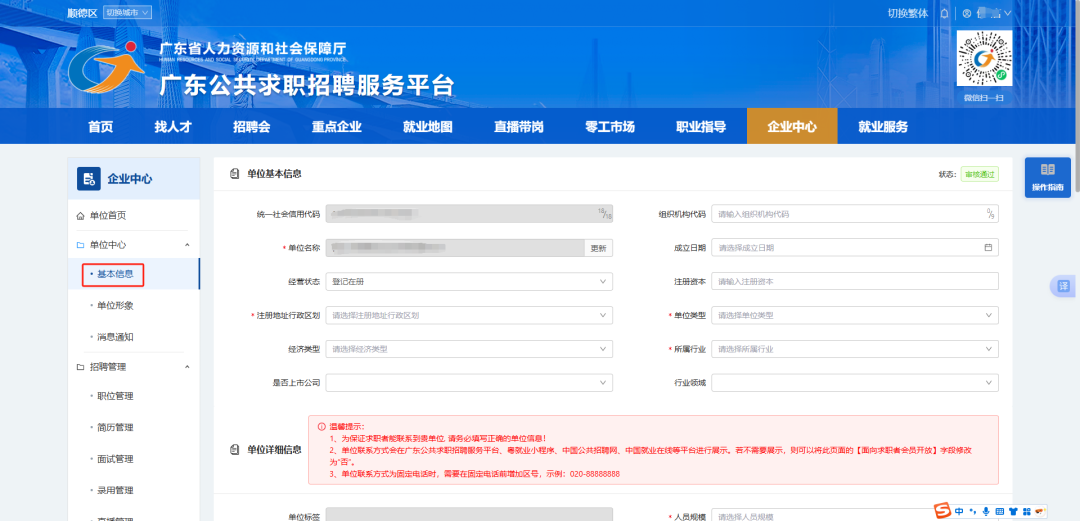Click the 更新 button beside 单位名称

point(598,248)
